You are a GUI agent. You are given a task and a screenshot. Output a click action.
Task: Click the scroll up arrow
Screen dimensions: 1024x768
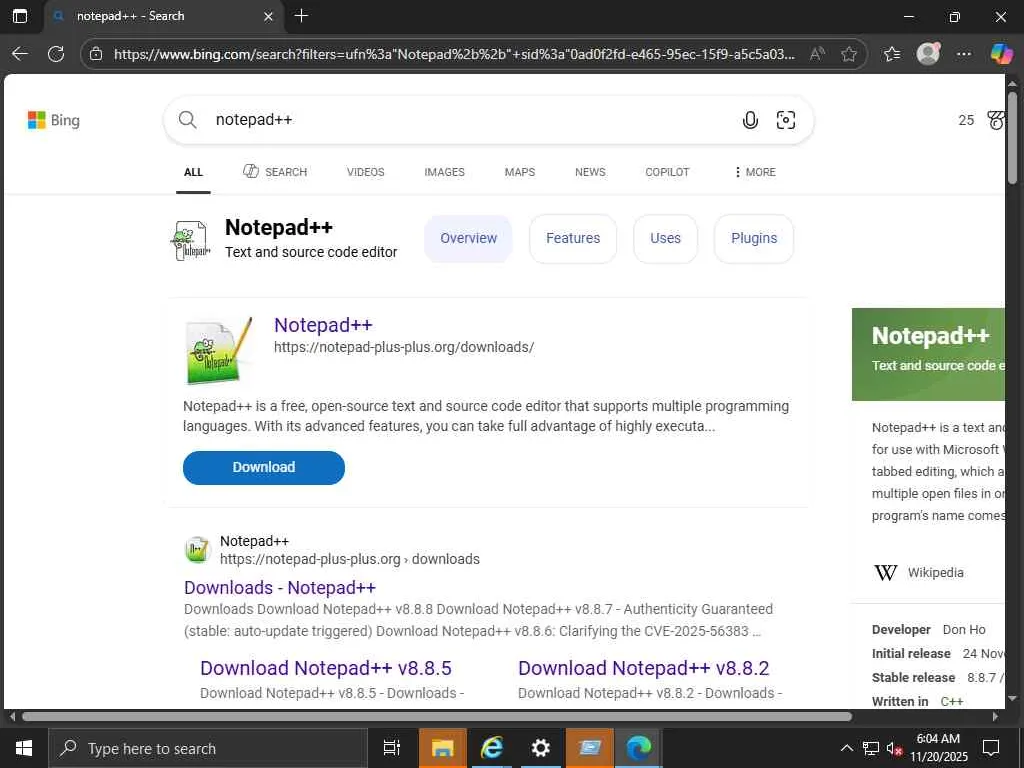tap(1012, 83)
